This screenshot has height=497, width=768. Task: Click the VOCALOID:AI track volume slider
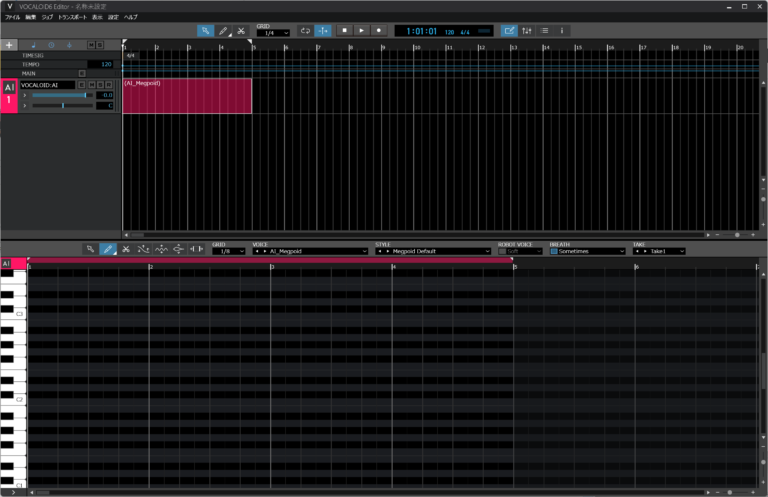(60, 95)
